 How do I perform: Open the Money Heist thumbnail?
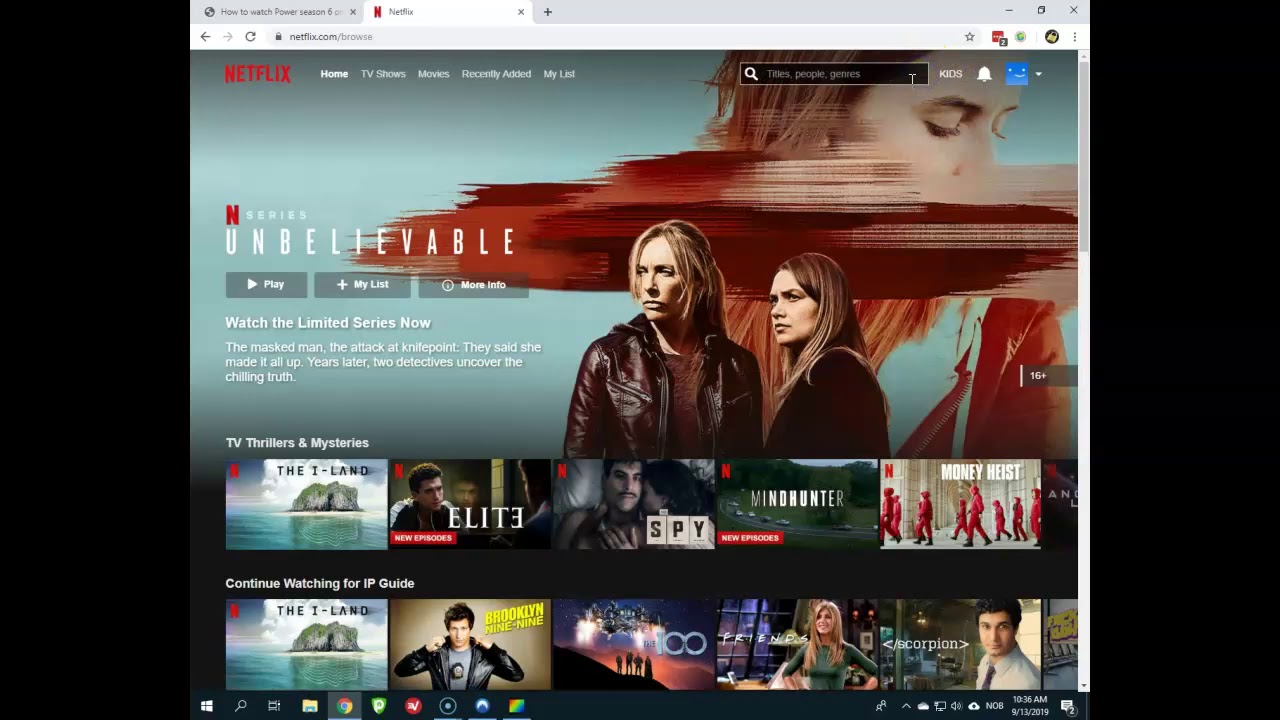pyautogui.click(x=959, y=504)
